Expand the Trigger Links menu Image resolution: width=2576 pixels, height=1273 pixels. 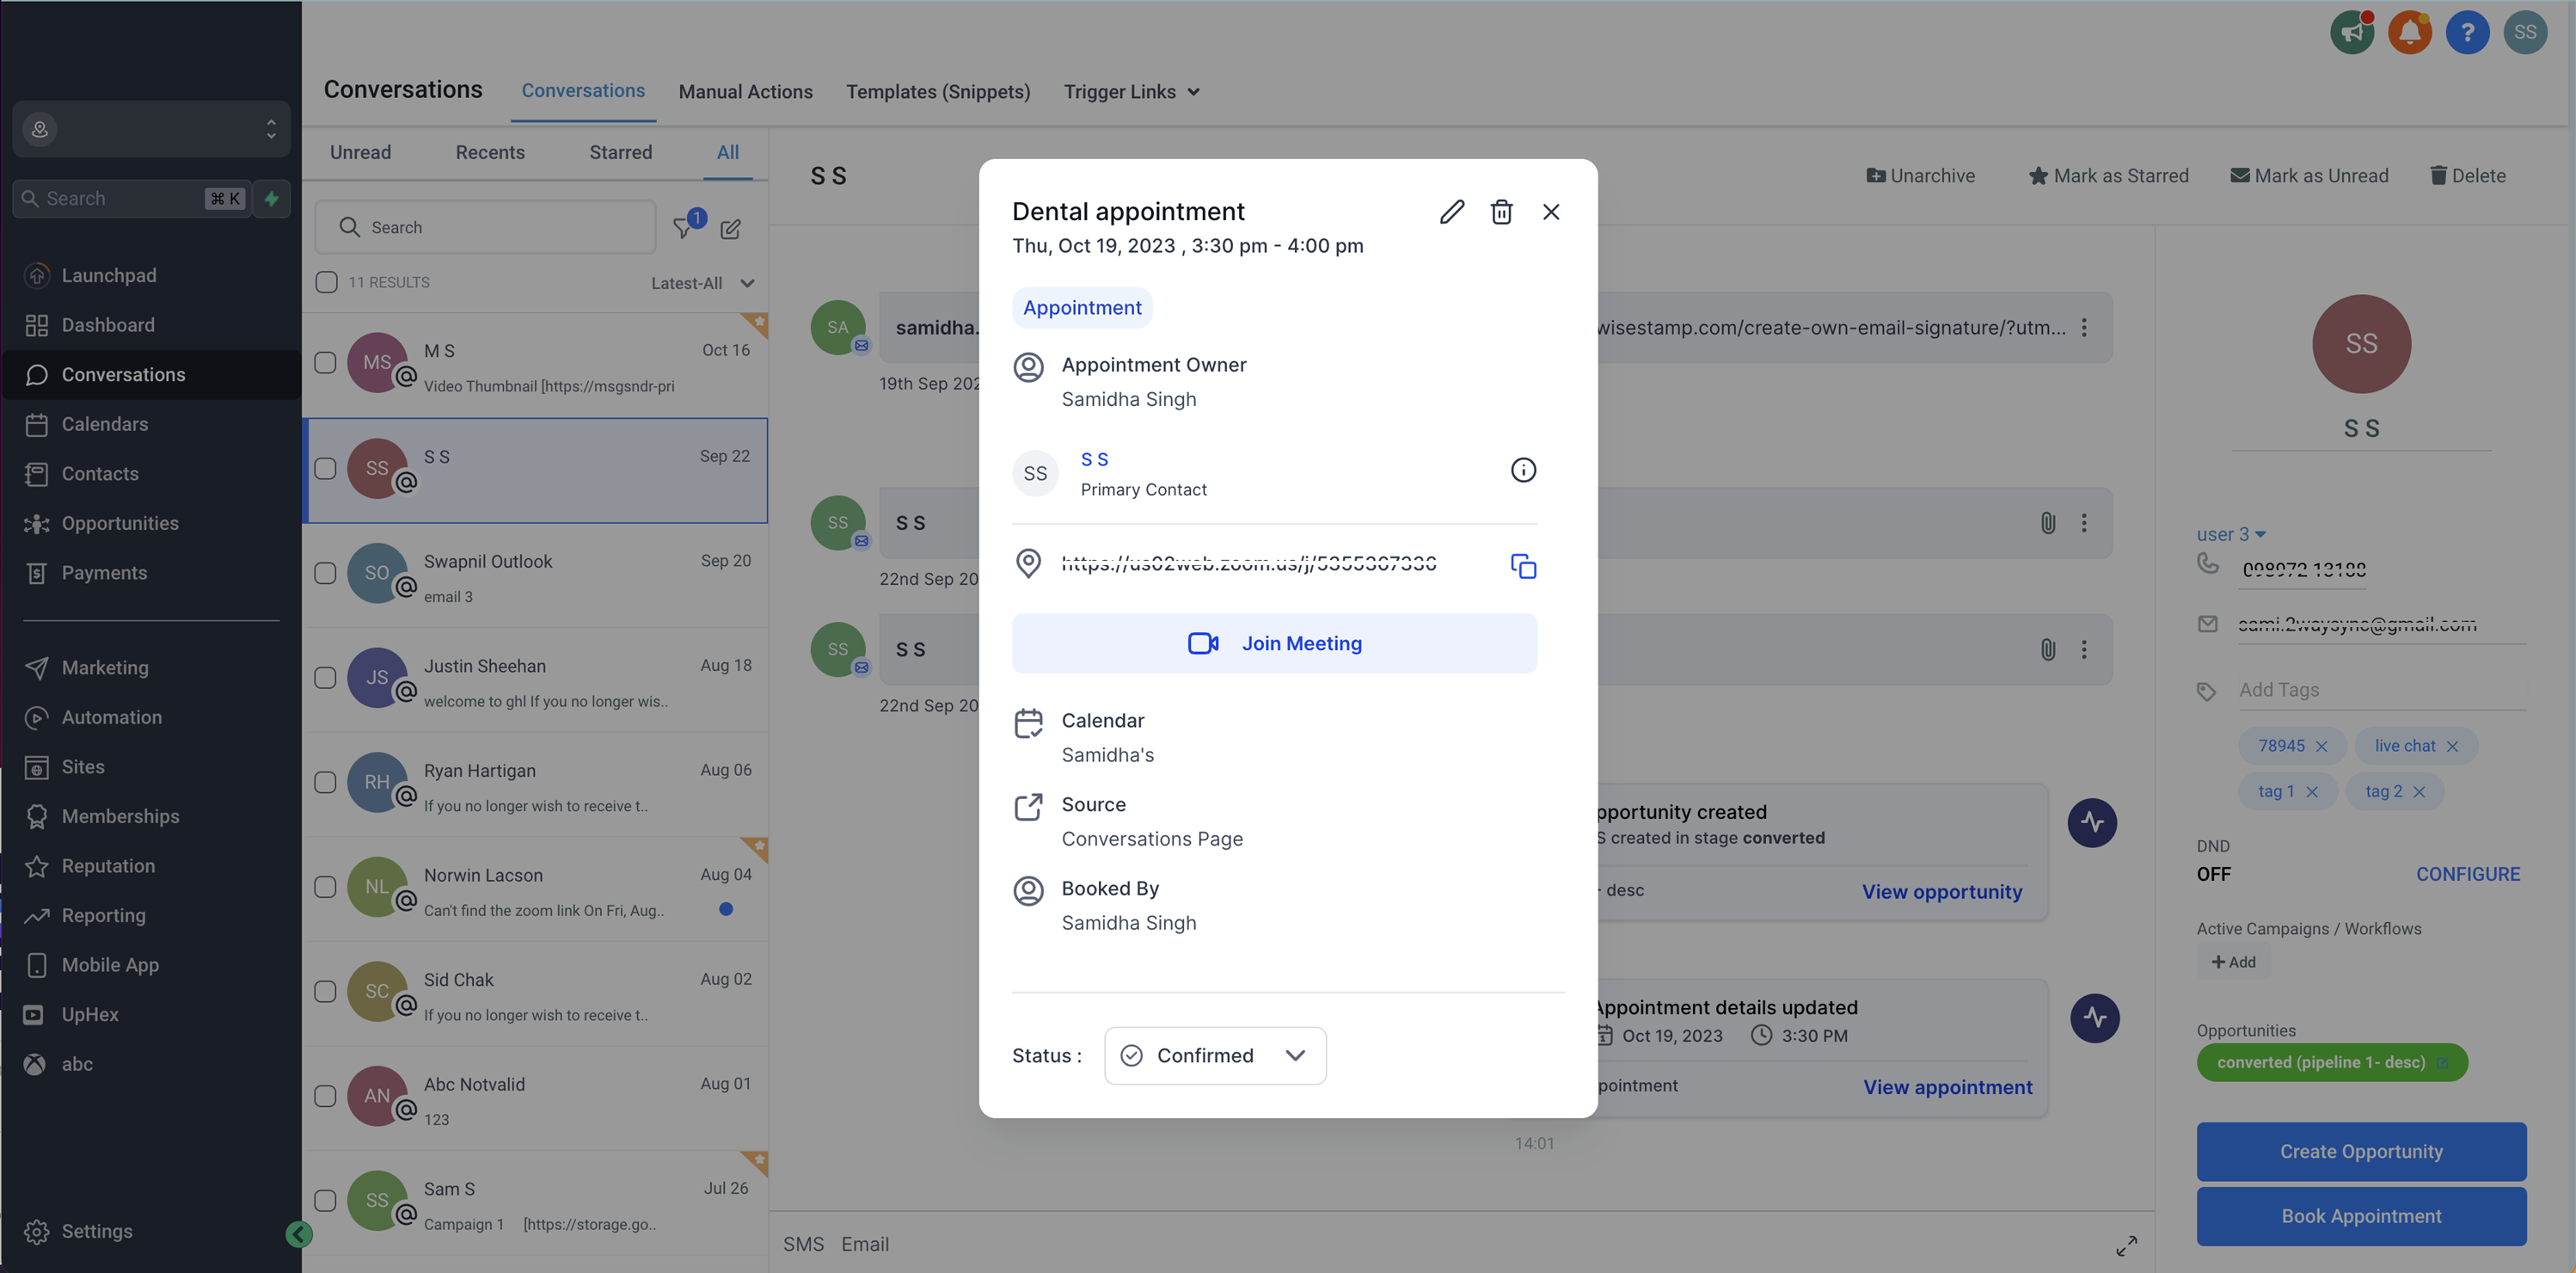(x=1132, y=91)
